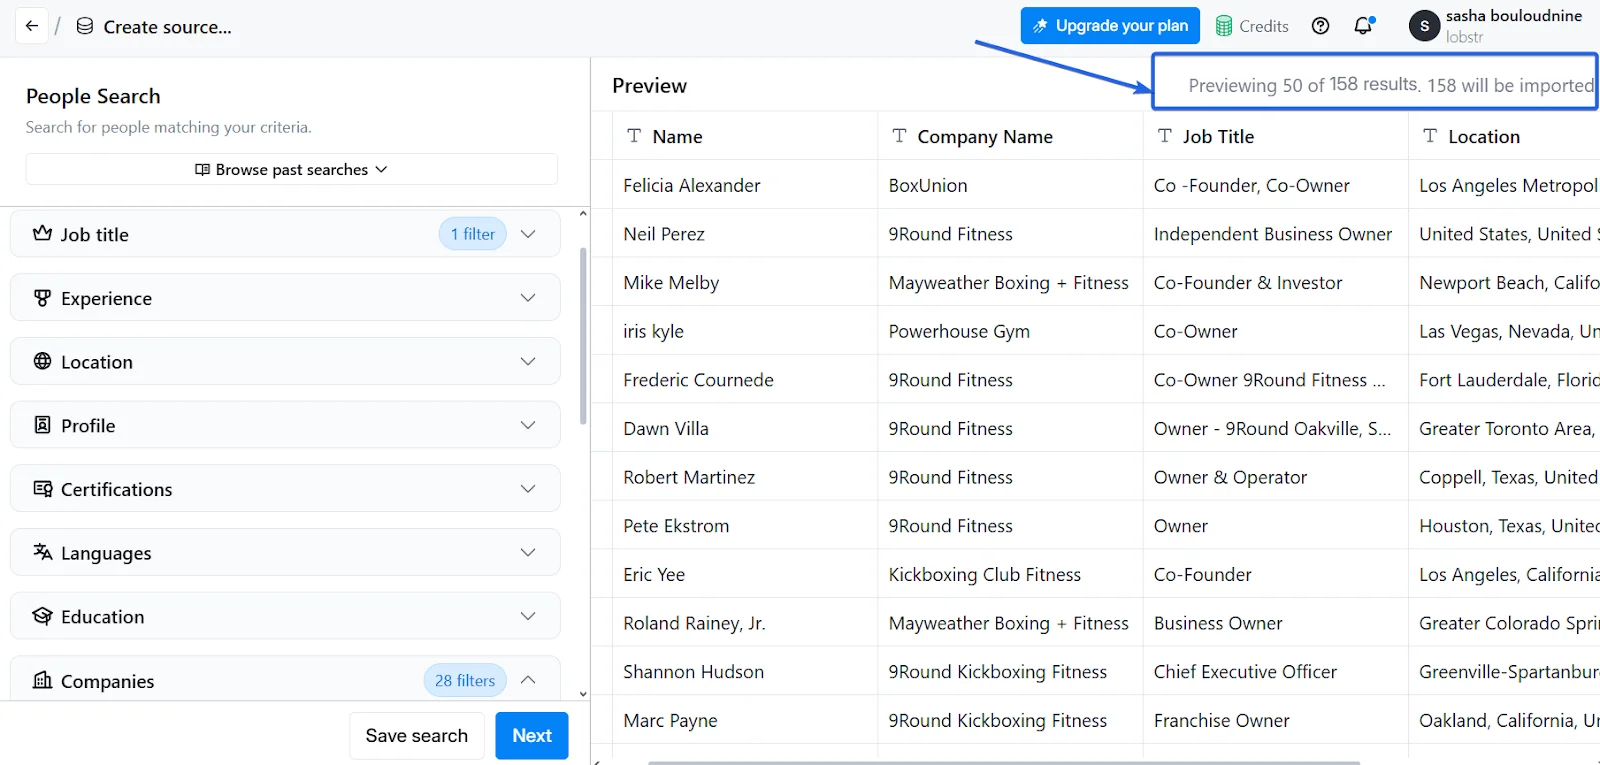Click the Location globe icon

42,361
